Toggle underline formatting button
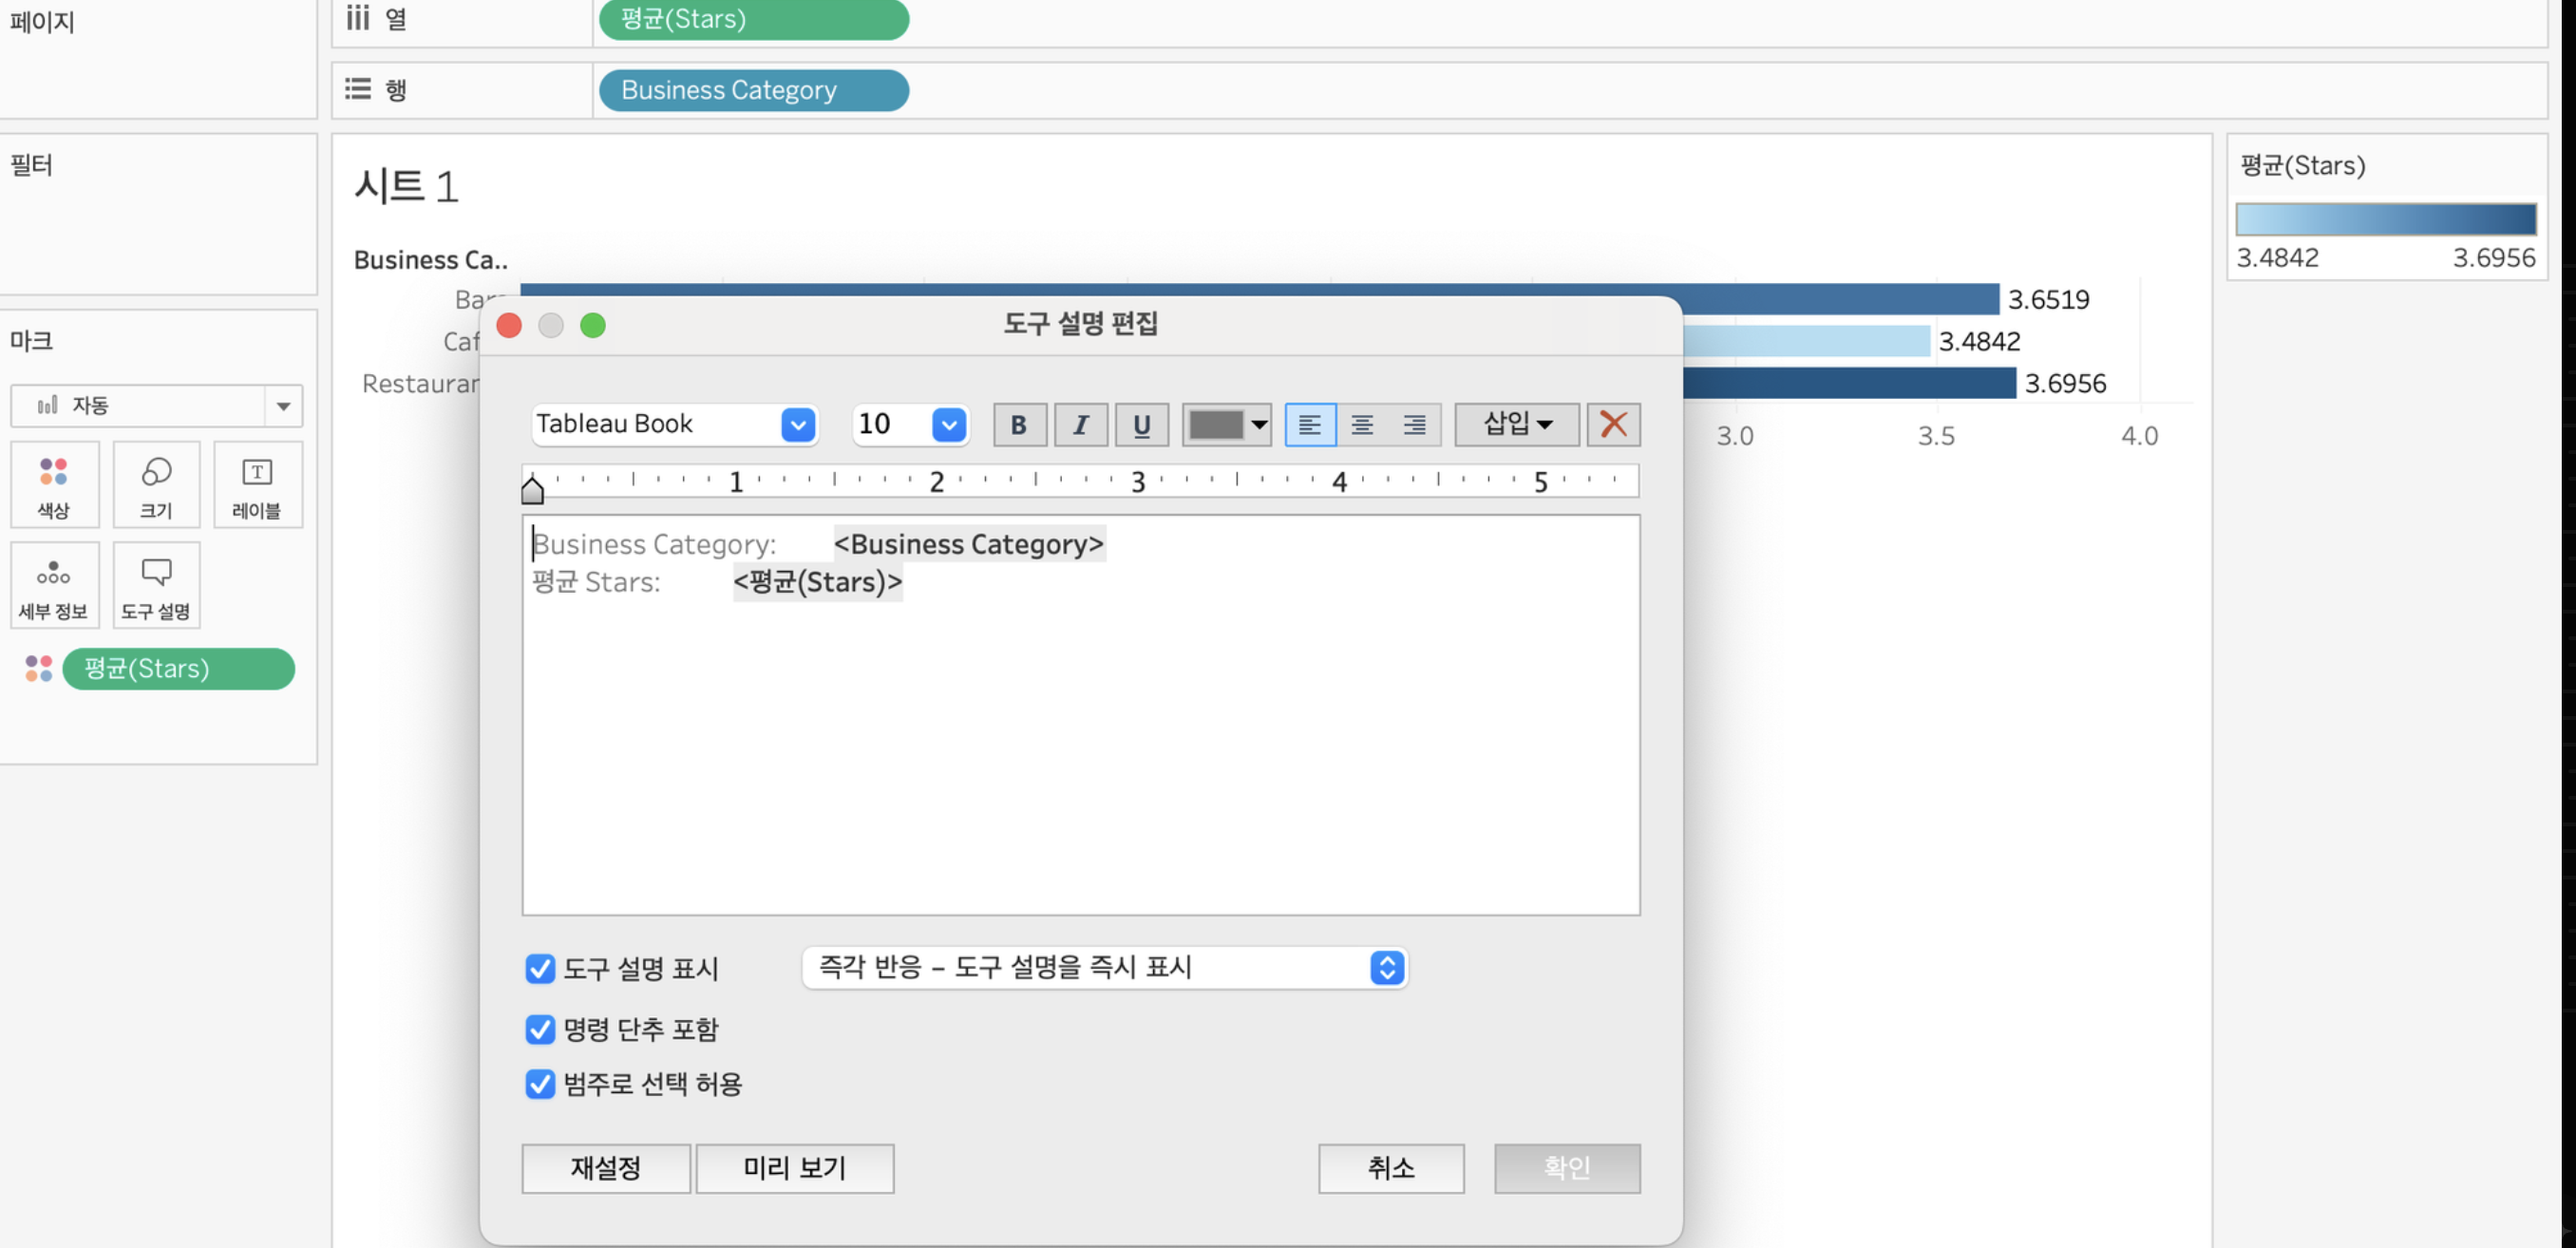The image size is (2576, 1248). [x=1141, y=425]
